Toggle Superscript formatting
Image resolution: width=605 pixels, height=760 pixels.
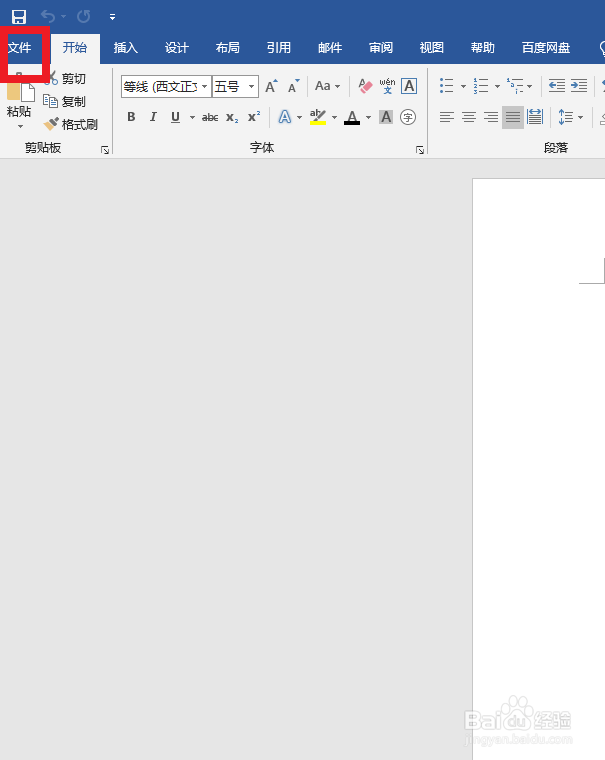click(x=254, y=117)
